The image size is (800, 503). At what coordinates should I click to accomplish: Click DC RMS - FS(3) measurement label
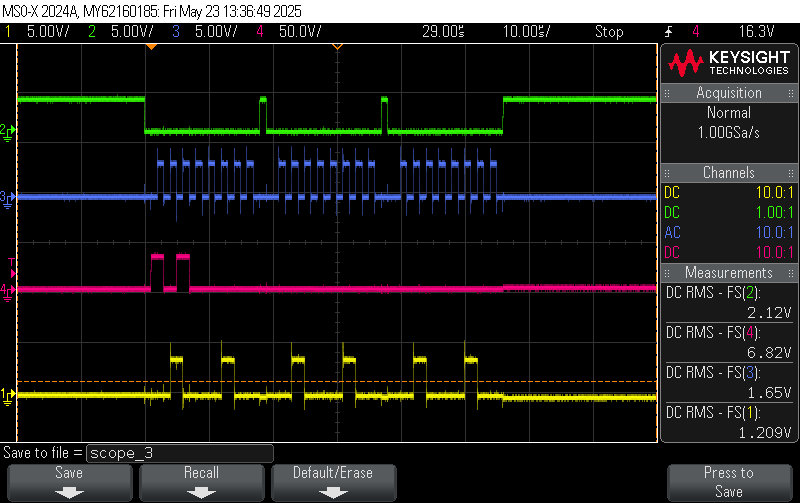[x=713, y=372]
